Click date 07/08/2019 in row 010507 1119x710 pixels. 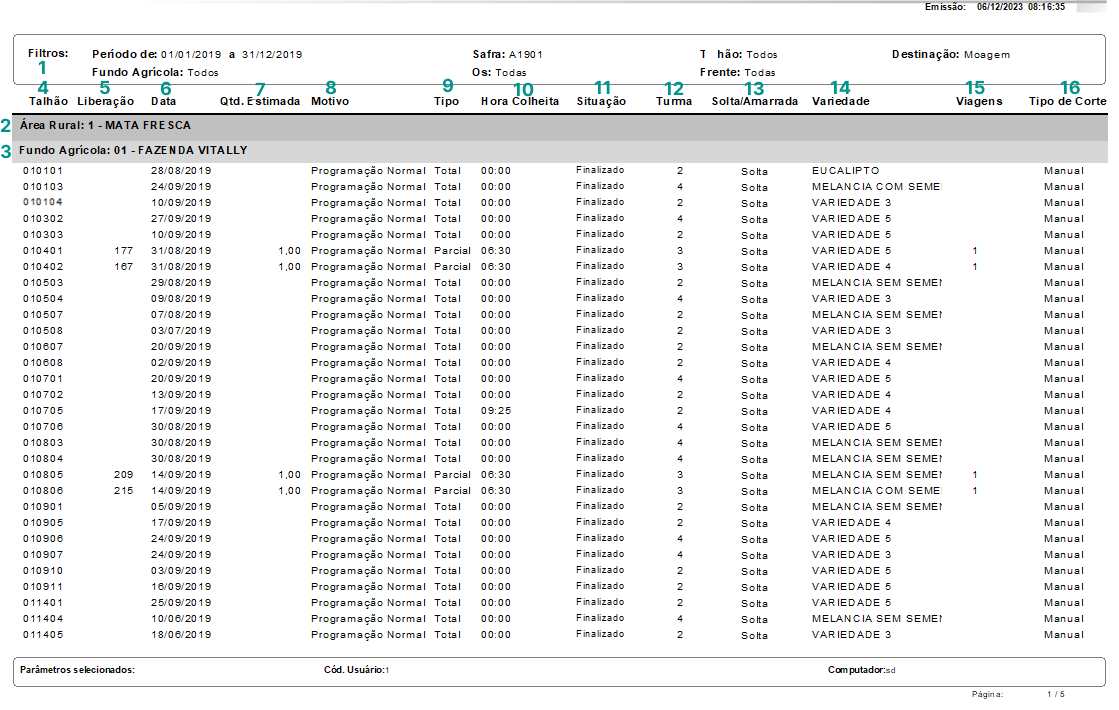(x=181, y=315)
